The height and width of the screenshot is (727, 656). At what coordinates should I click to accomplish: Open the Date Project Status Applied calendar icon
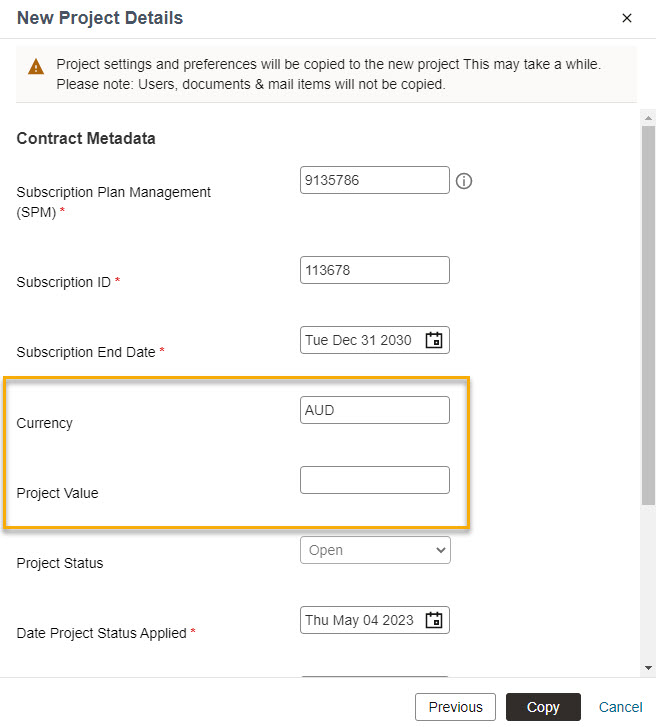point(434,620)
